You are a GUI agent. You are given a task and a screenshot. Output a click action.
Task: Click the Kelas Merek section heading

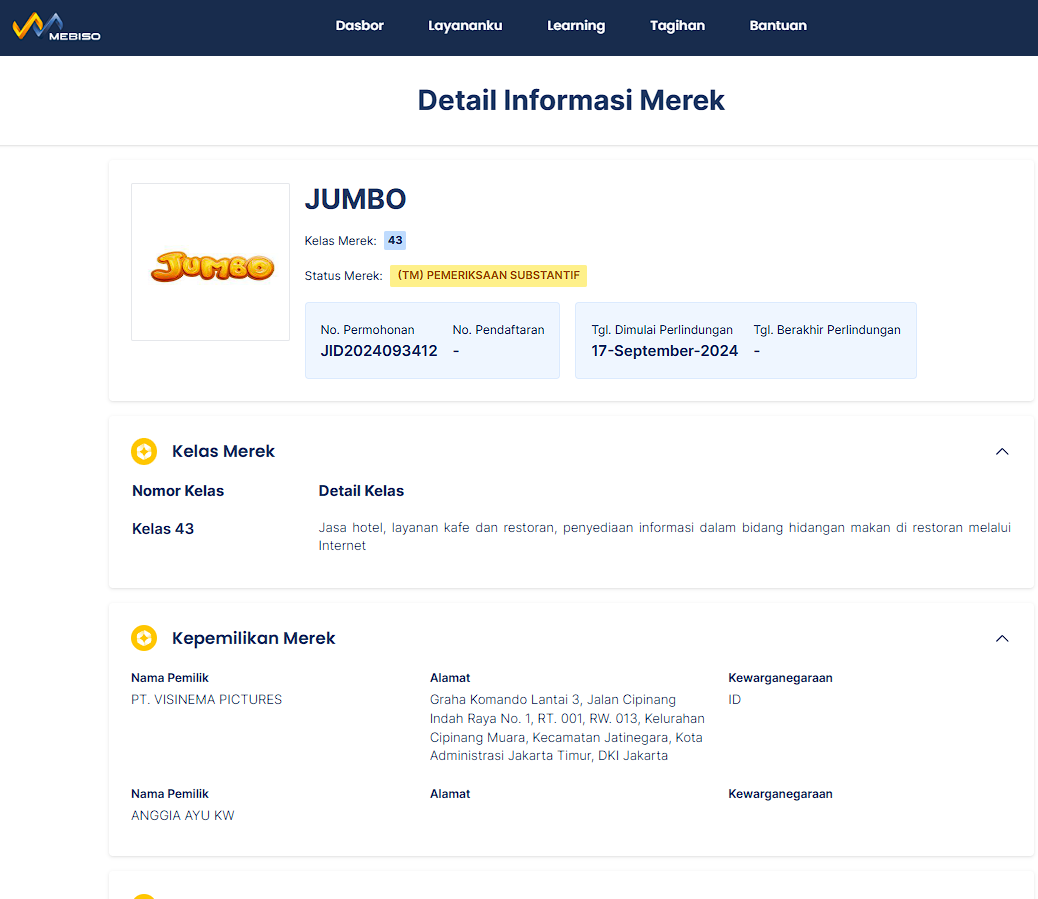point(223,451)
